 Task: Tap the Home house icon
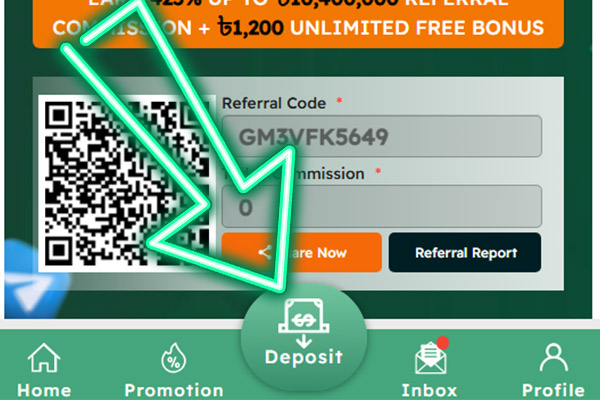44,358
